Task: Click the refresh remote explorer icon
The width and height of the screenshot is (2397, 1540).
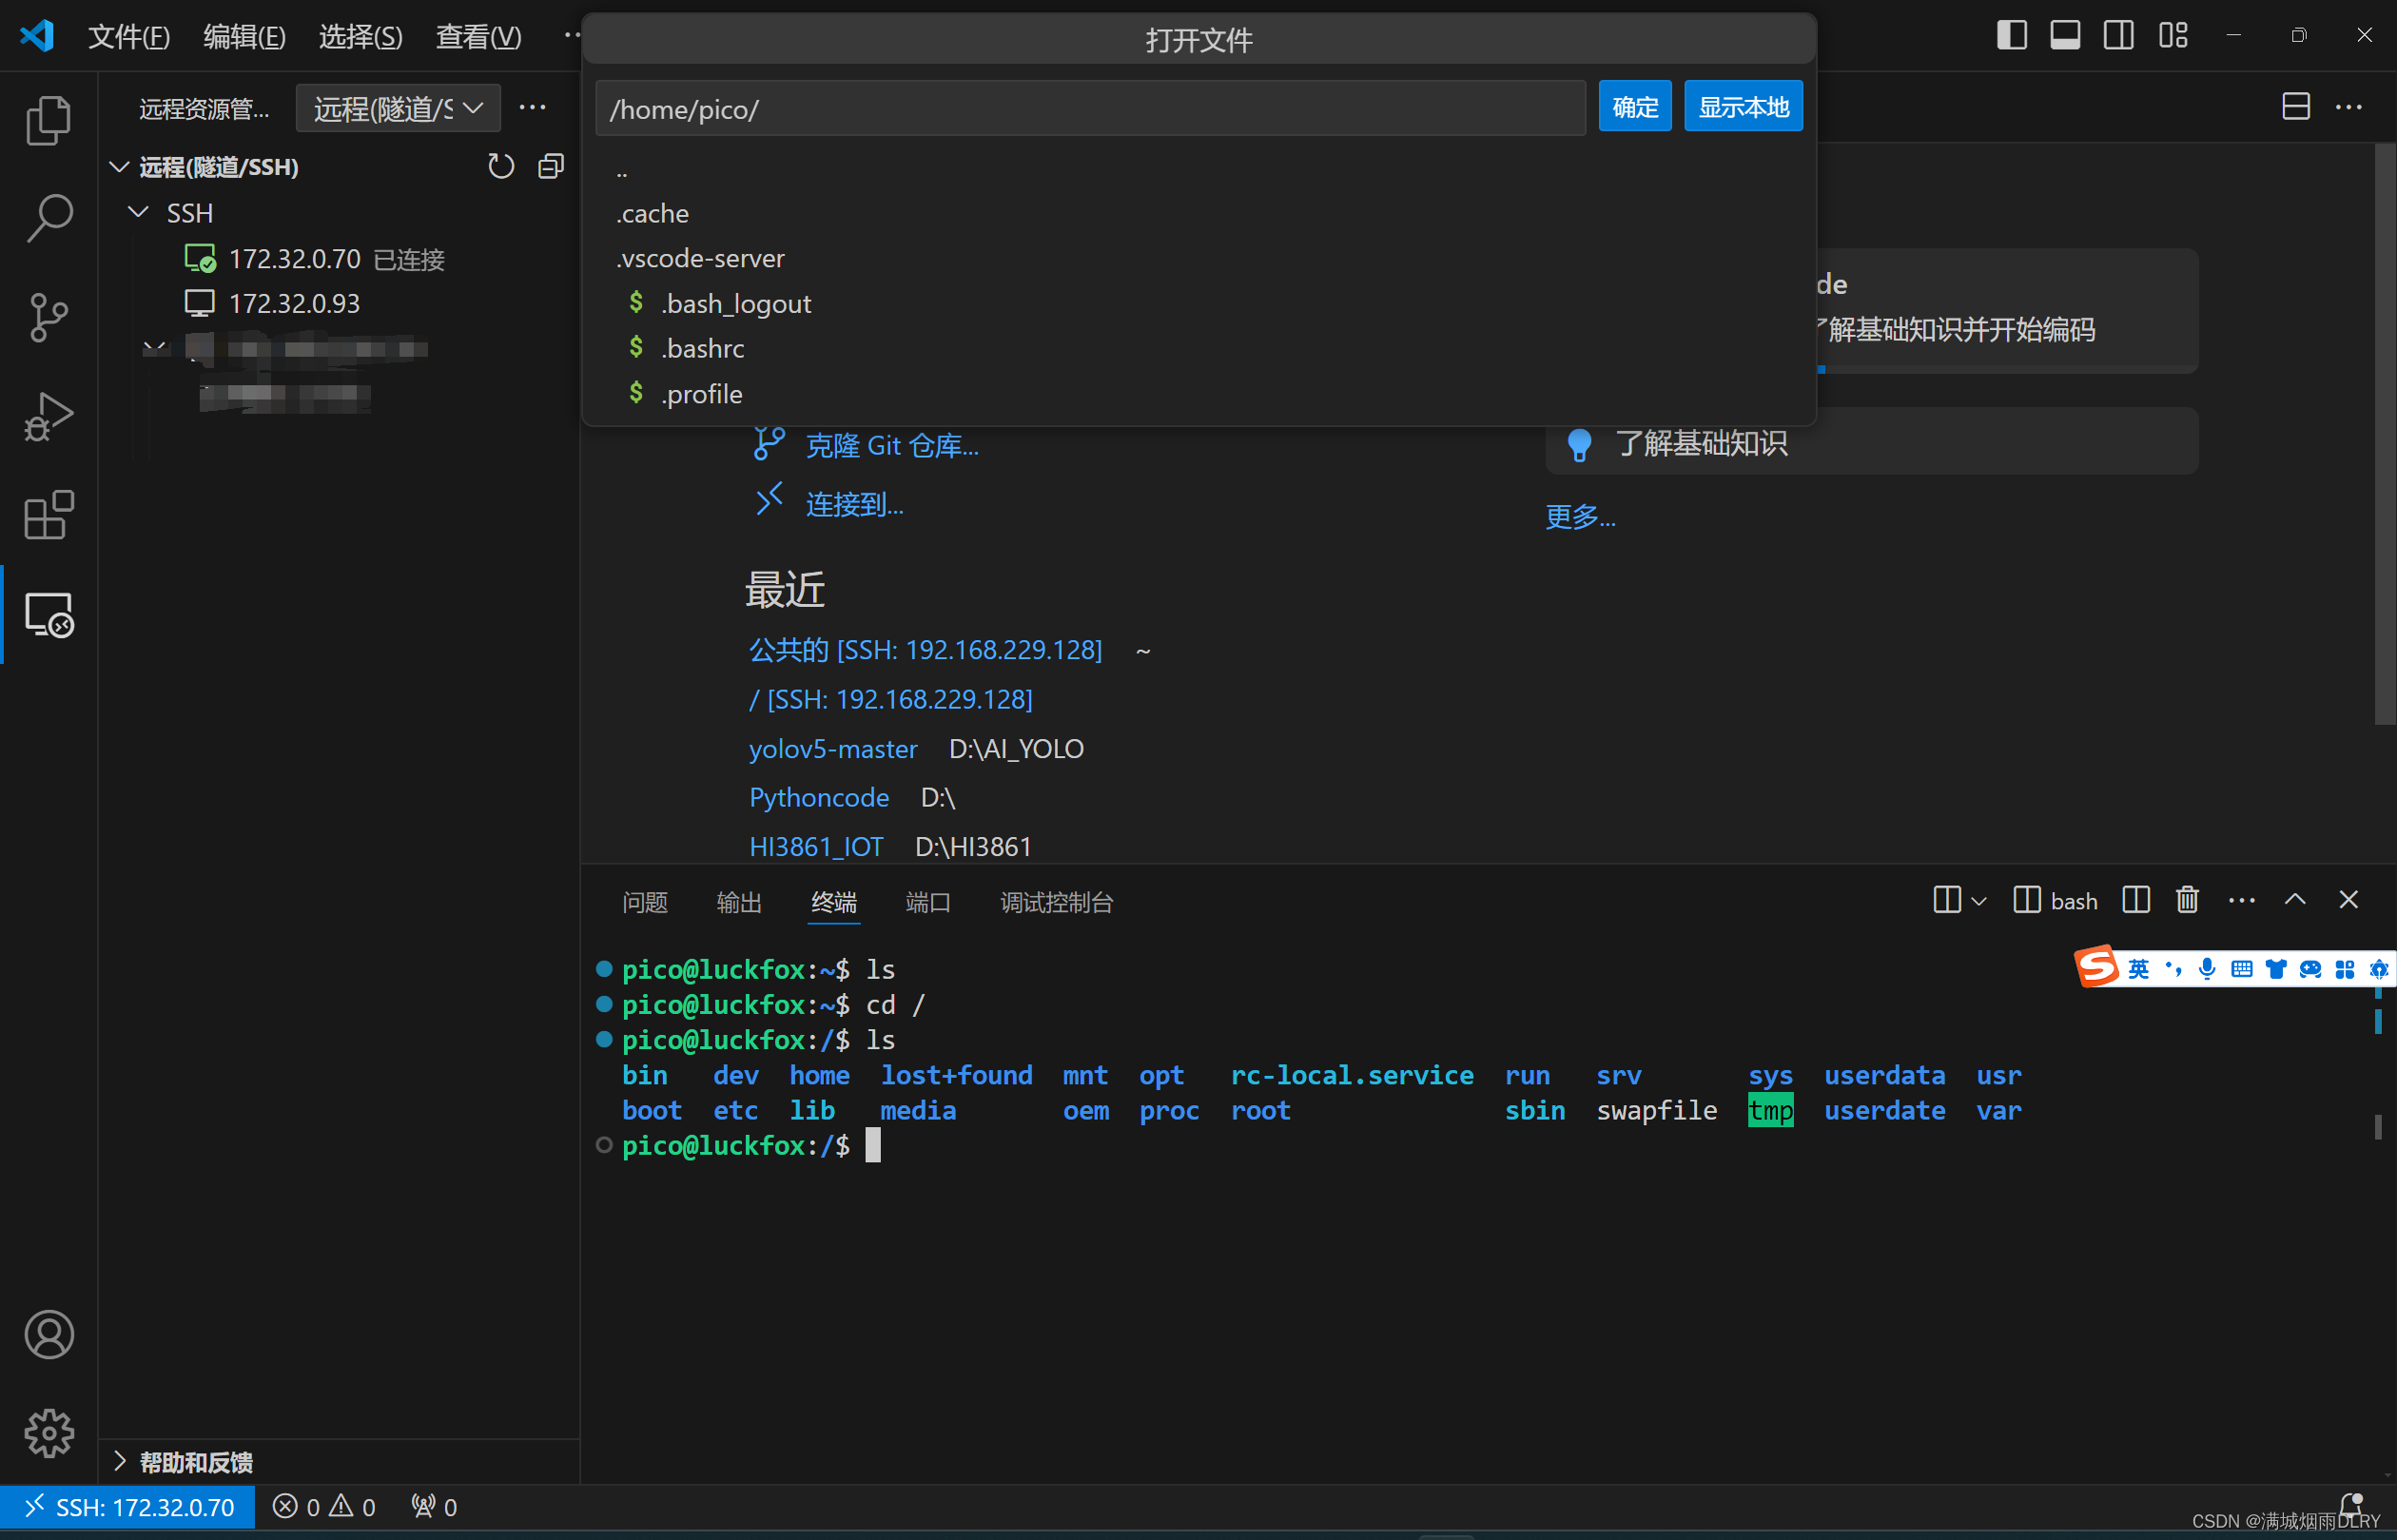Action: [x=500, y=166]
